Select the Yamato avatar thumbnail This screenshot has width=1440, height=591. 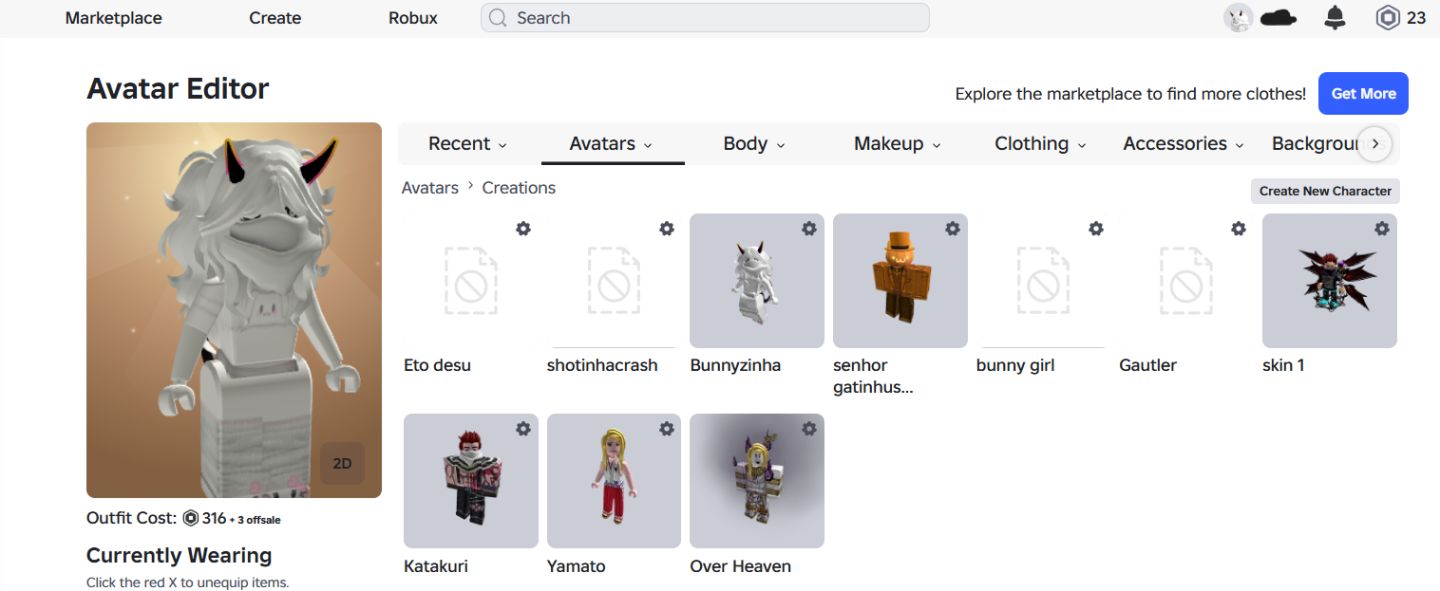(614, 481)
